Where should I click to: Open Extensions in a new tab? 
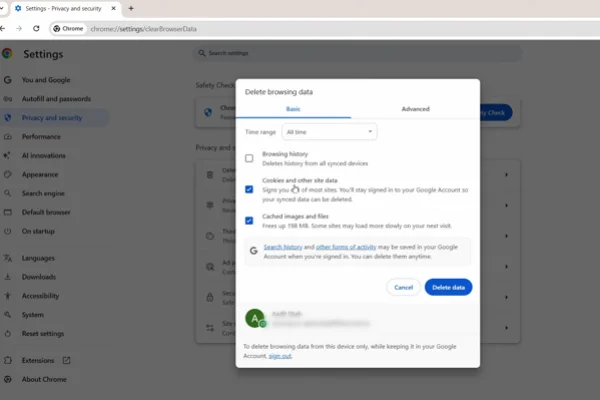pos(38,360)
